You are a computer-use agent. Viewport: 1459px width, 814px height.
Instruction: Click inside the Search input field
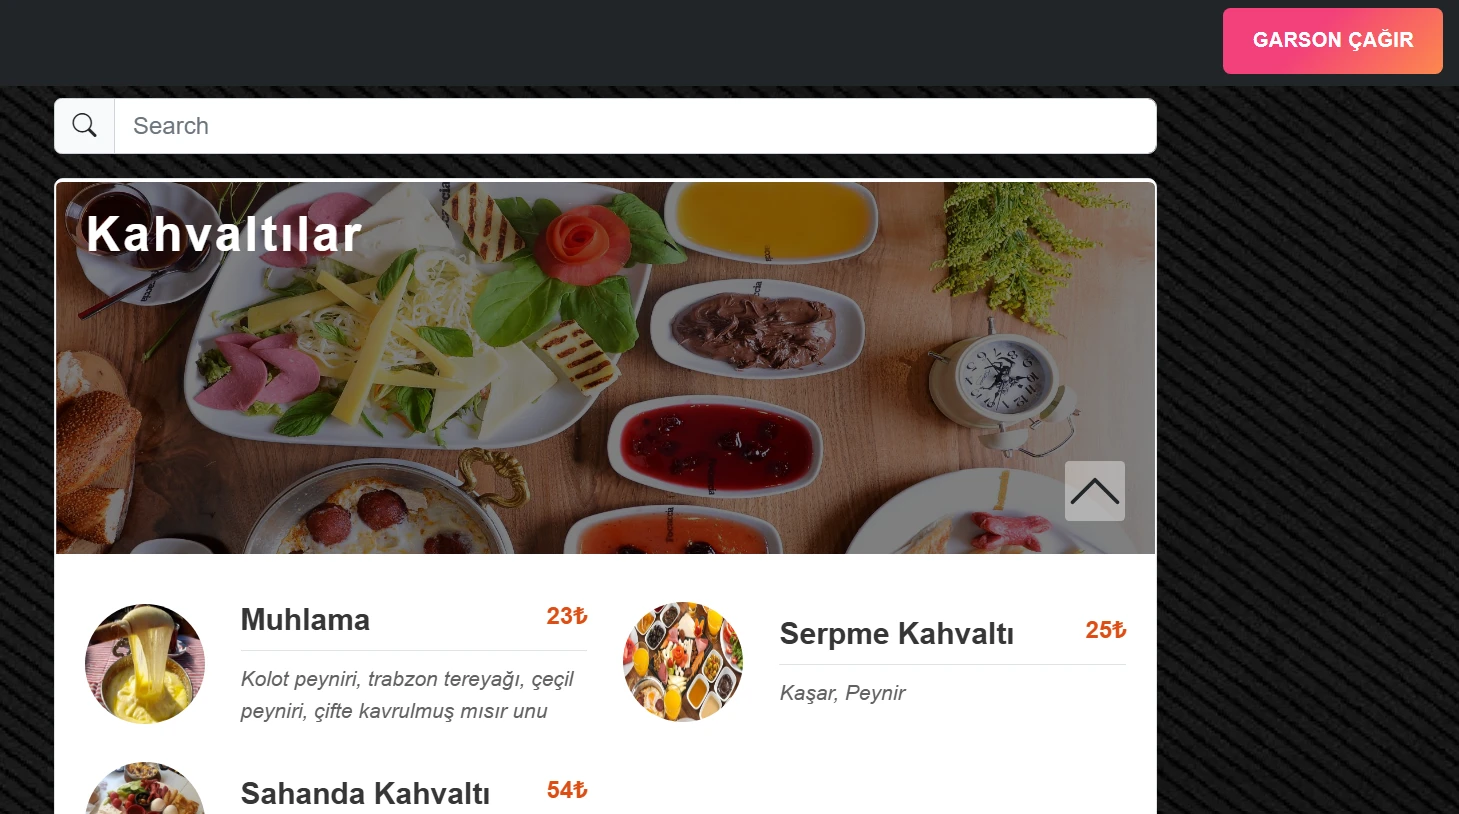[x=635, y=126]
